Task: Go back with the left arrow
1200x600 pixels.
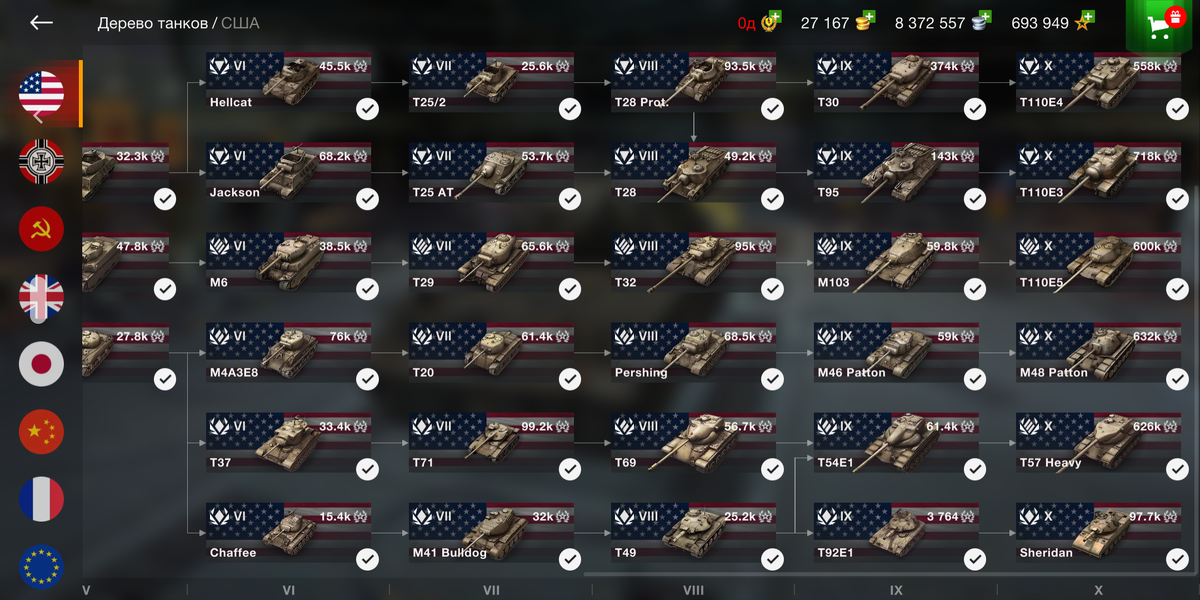Action: click(x=41, y=22)
